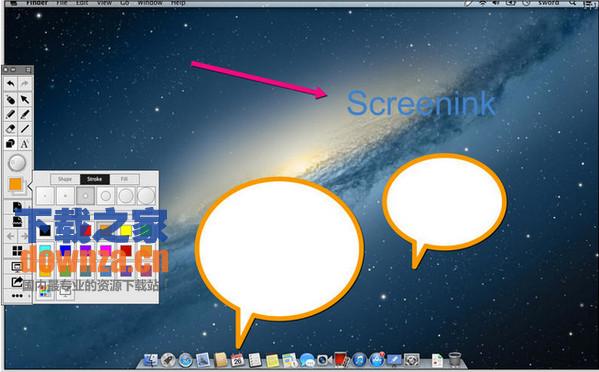599x372 pixels.
Task: Select the spray/tag tool beside the pointer
Action: [x=11, y=99]
